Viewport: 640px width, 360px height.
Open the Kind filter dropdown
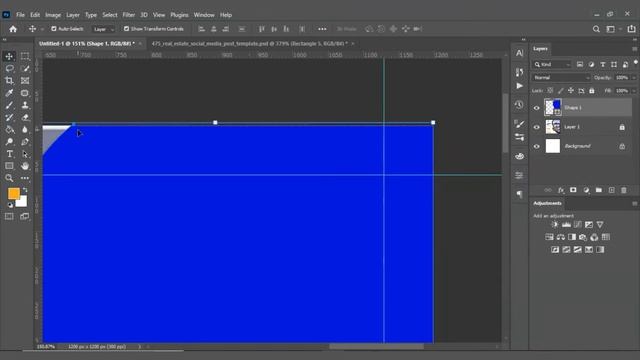(x=551, y=64)
